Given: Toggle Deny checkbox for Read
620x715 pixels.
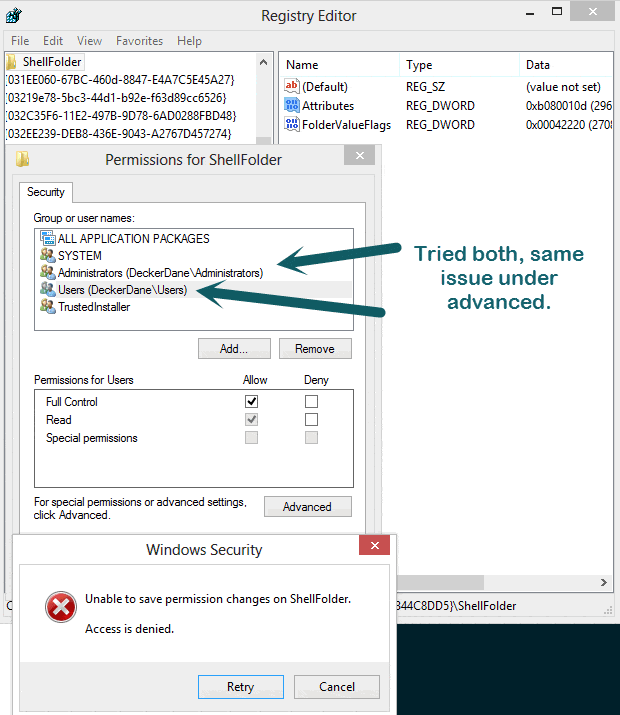Looking at the screenshot, I should click(311, 420).
